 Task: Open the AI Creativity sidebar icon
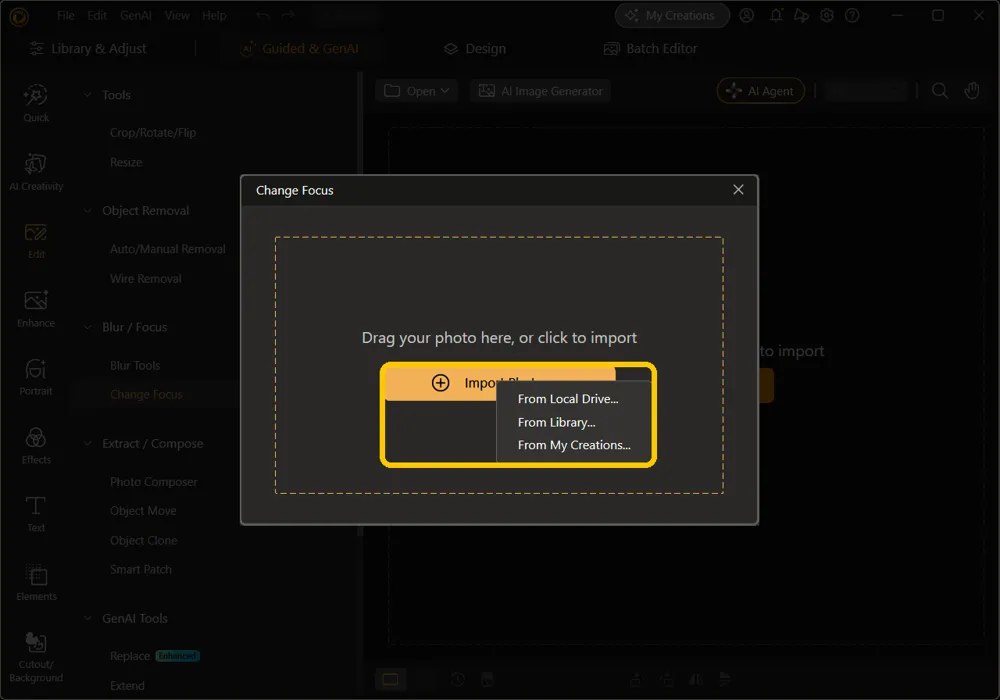pos(36,171)
